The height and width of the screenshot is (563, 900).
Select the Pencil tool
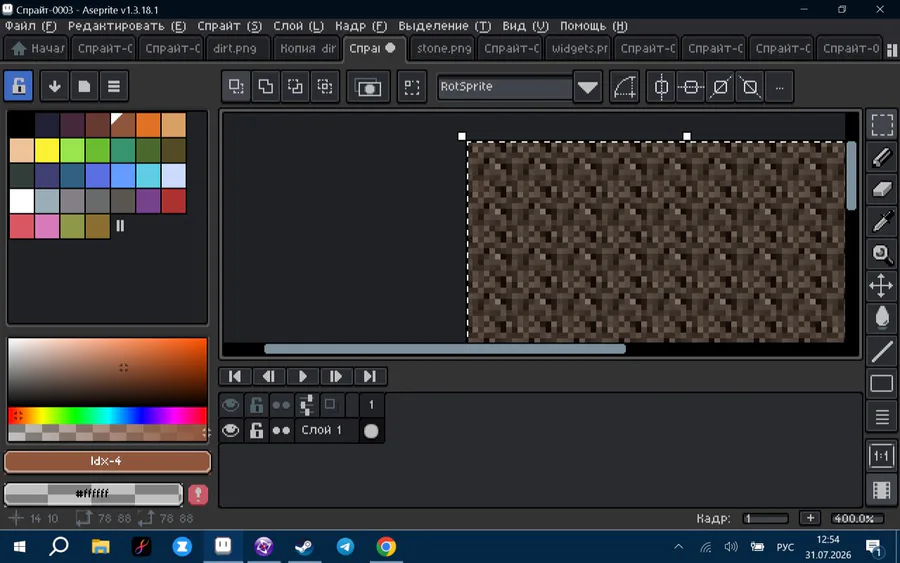point(882,157)
